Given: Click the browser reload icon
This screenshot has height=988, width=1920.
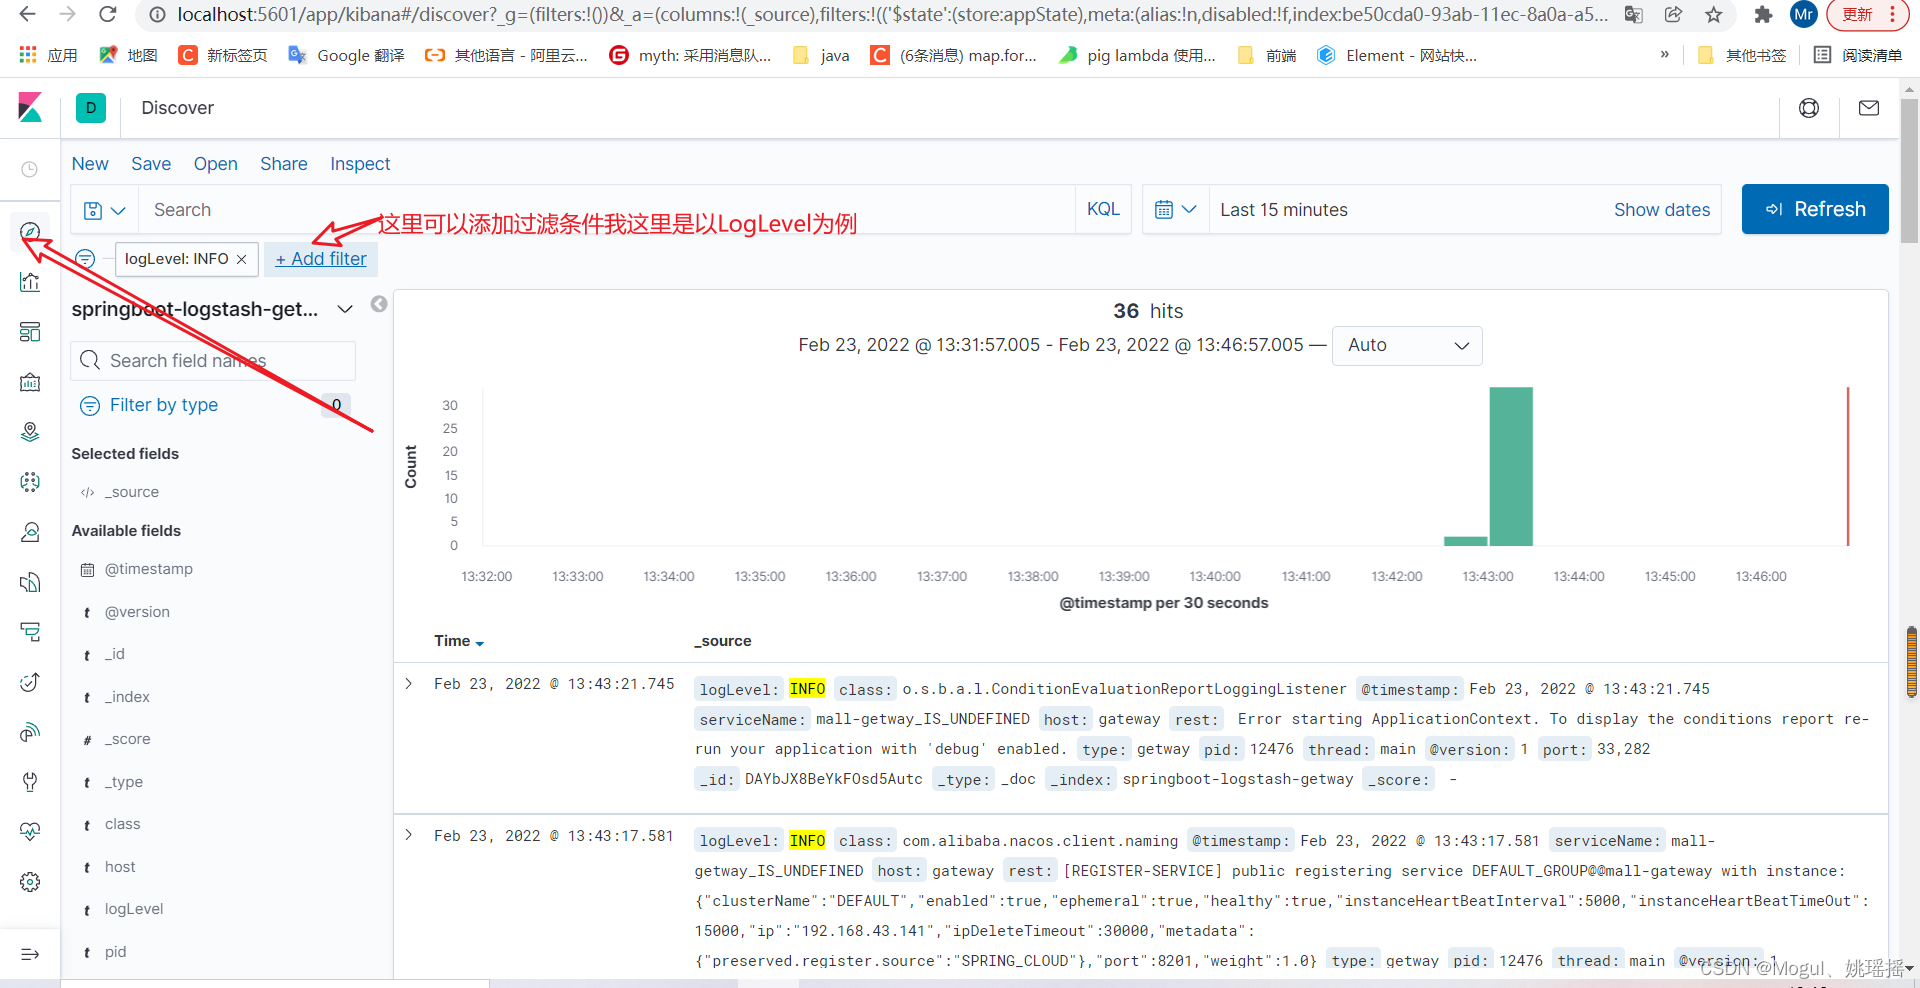Looking at the screenshot, I should click(x=108, y=14).
